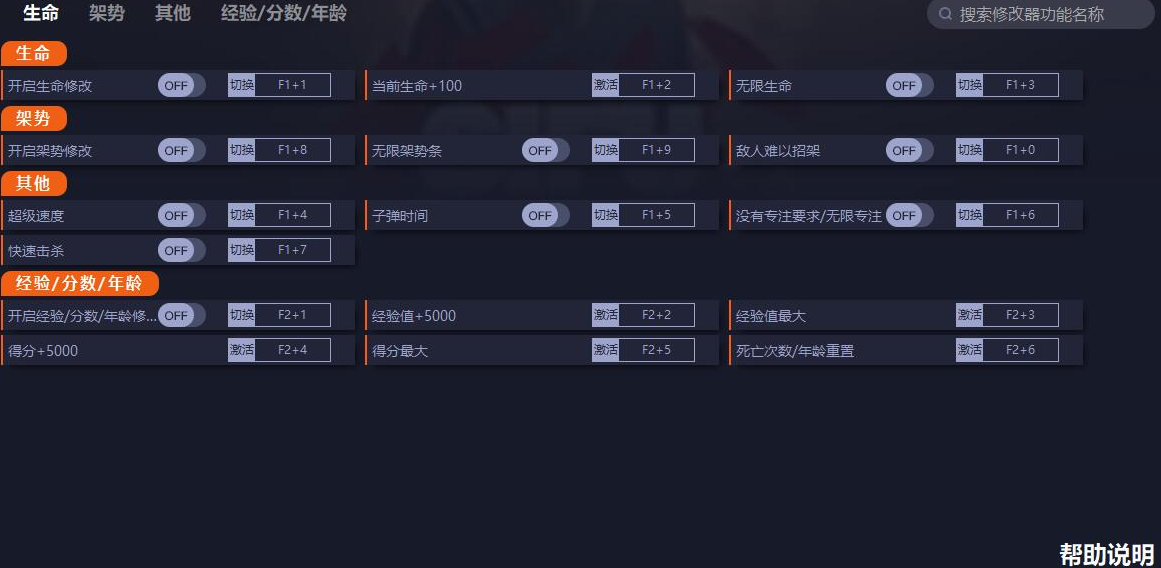Viewport: 1161px width, 568px height.
Task: Click F1+6 hotkey box for 无限专注
Action: (x=1020, y=215)
